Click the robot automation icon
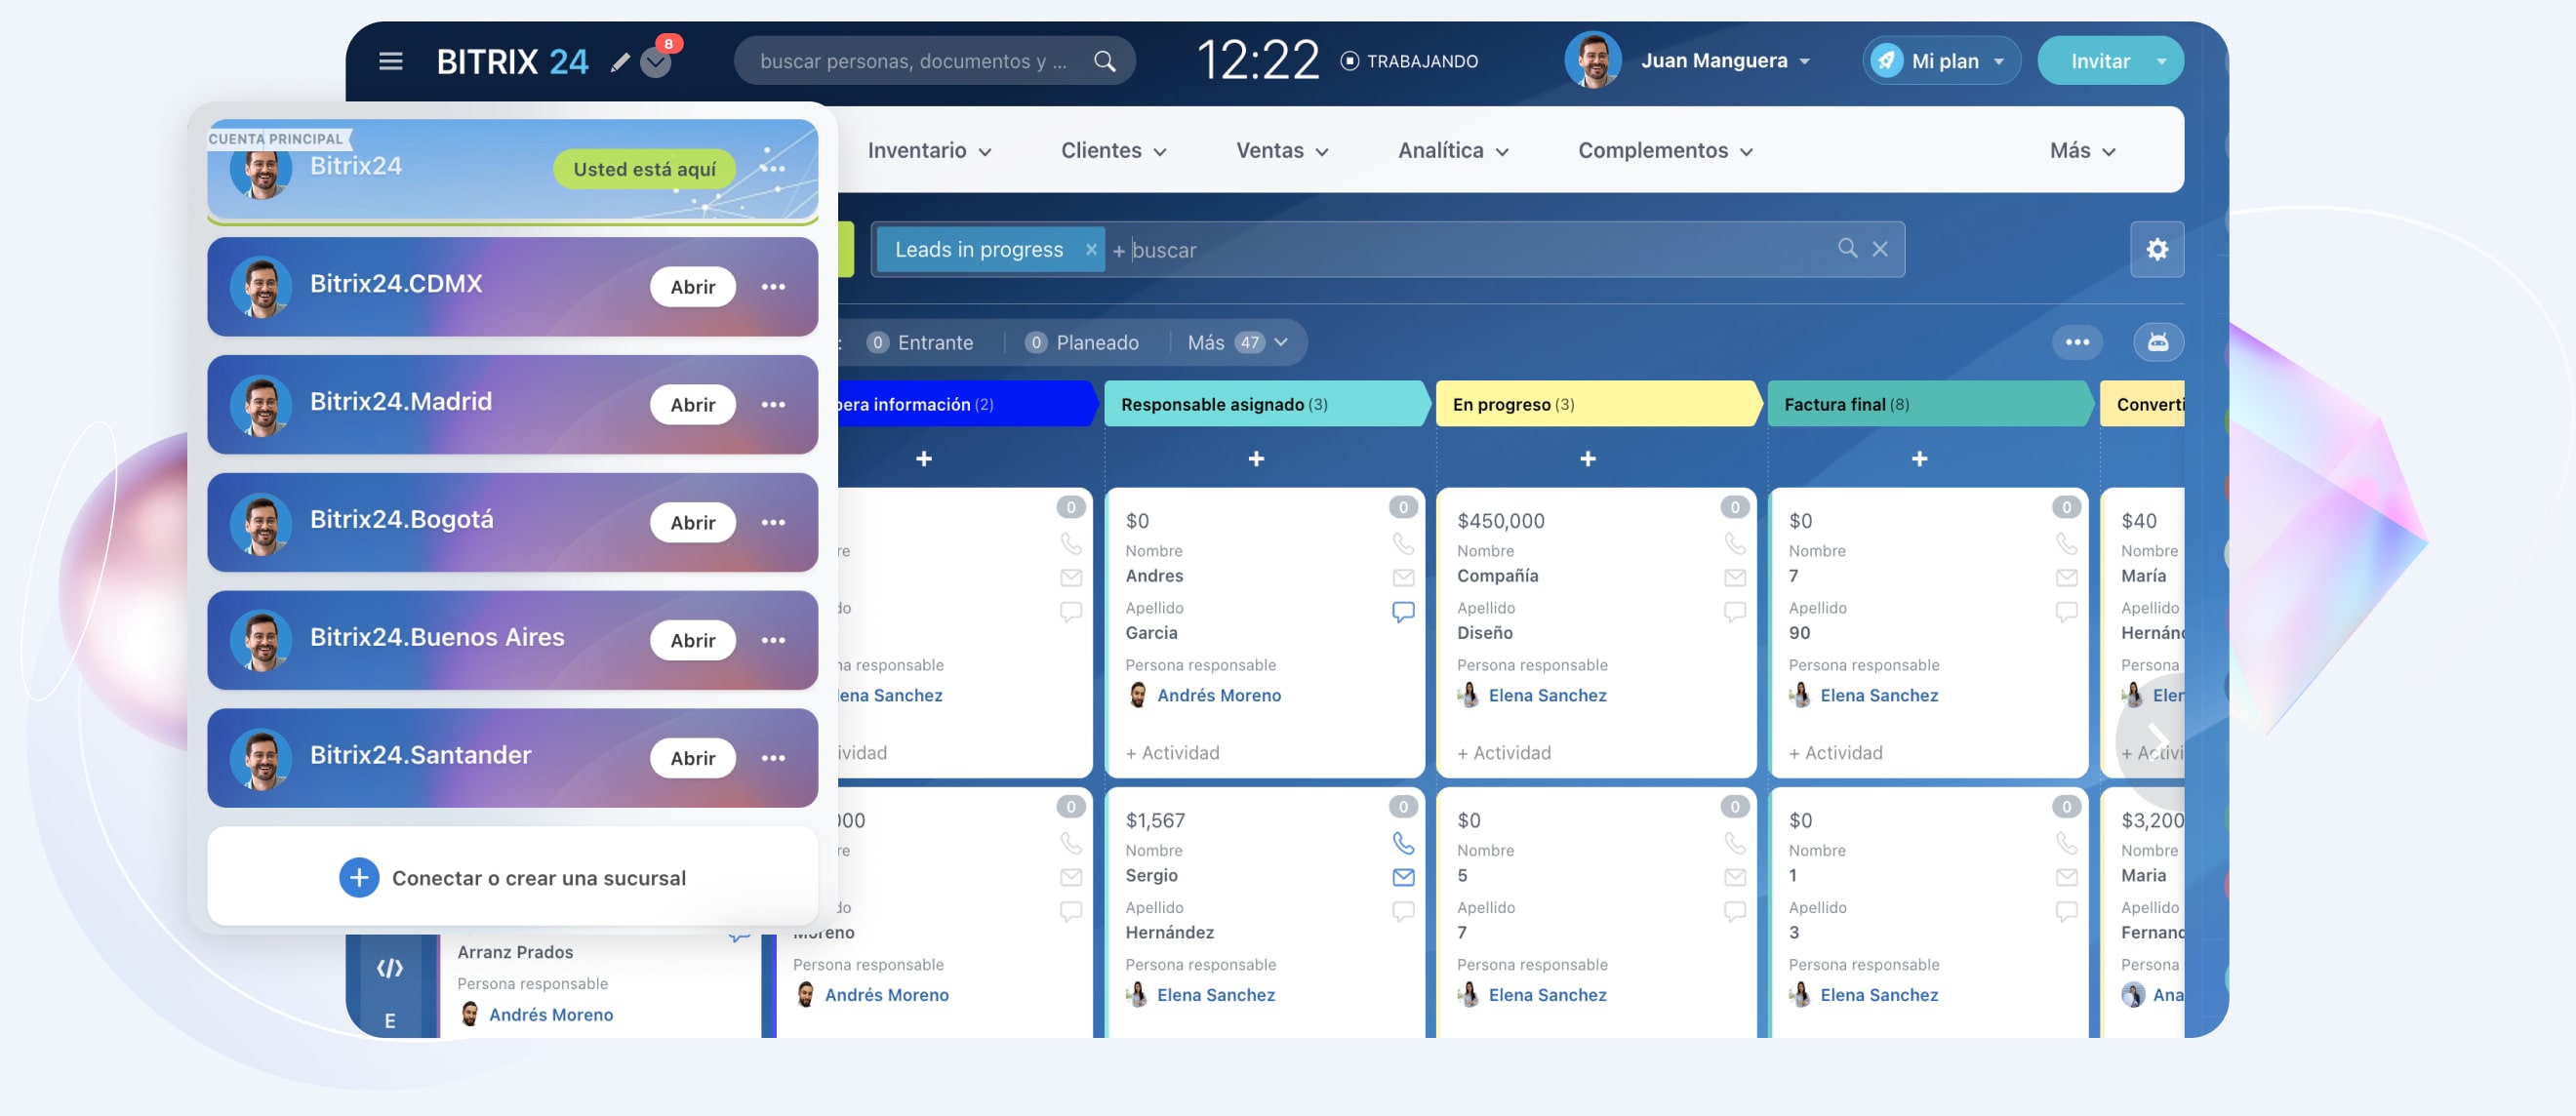This screenshot has height=1116, width=2576. [x=2157, y=342]
